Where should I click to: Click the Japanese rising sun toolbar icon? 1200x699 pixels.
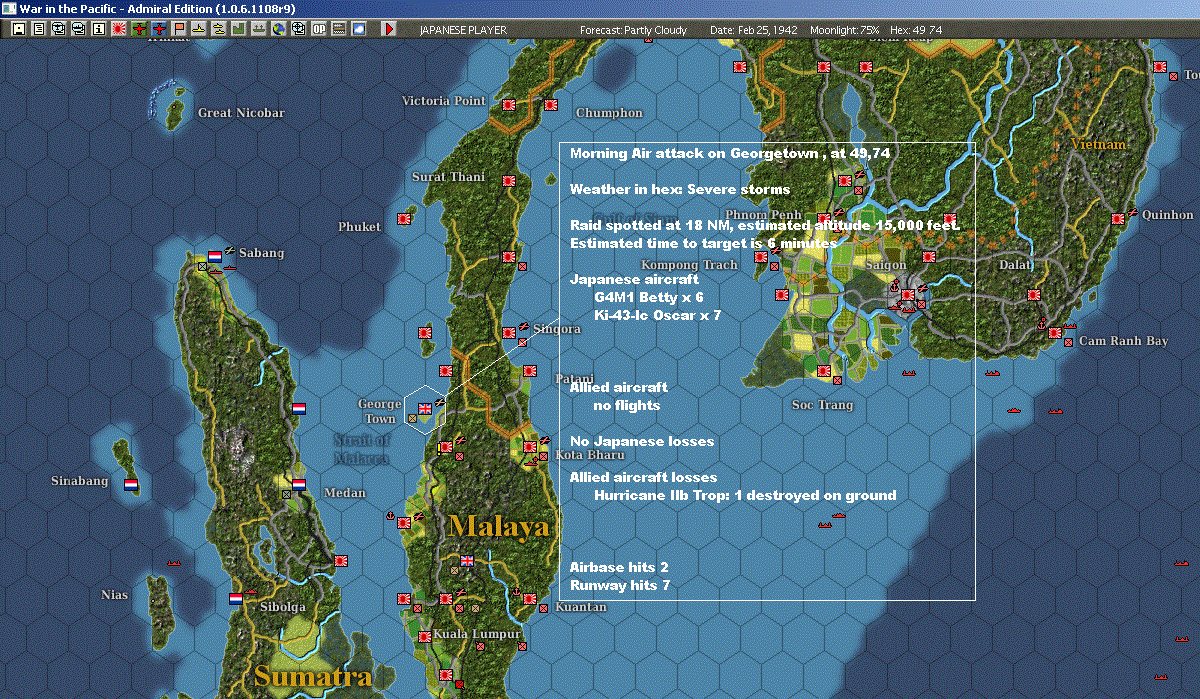click(x=118, y=29)
